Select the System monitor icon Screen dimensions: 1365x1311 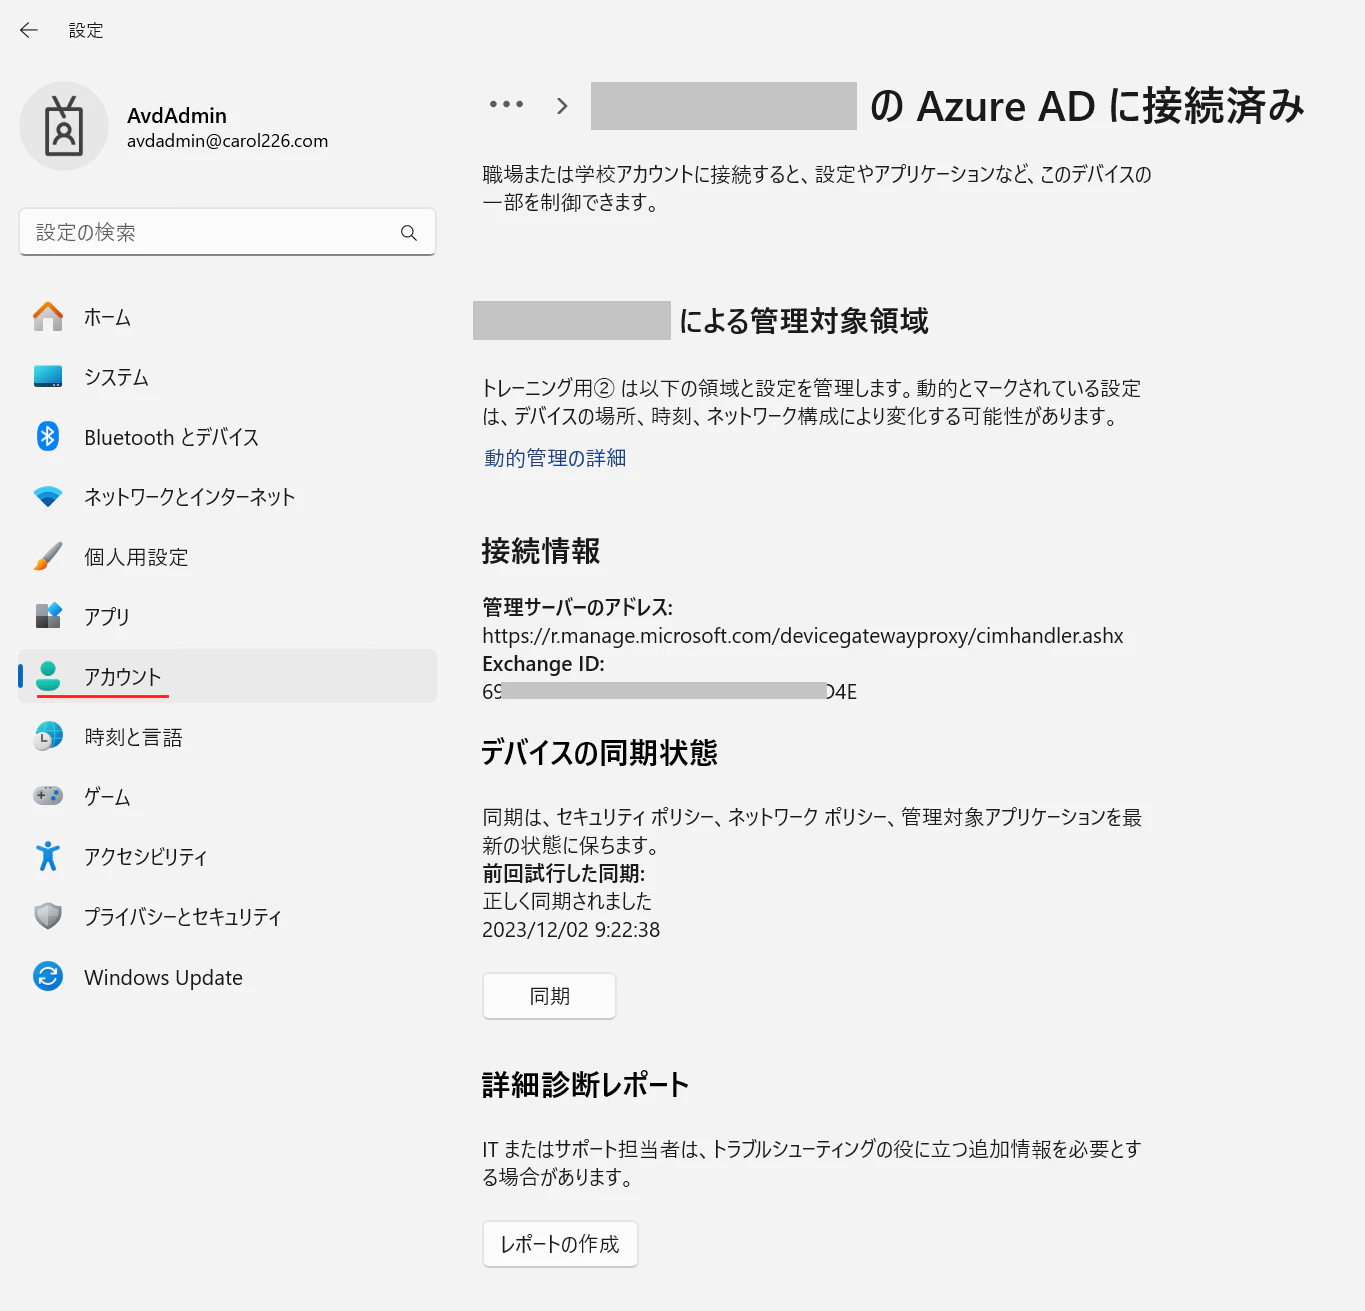click(x=48, y=377)
